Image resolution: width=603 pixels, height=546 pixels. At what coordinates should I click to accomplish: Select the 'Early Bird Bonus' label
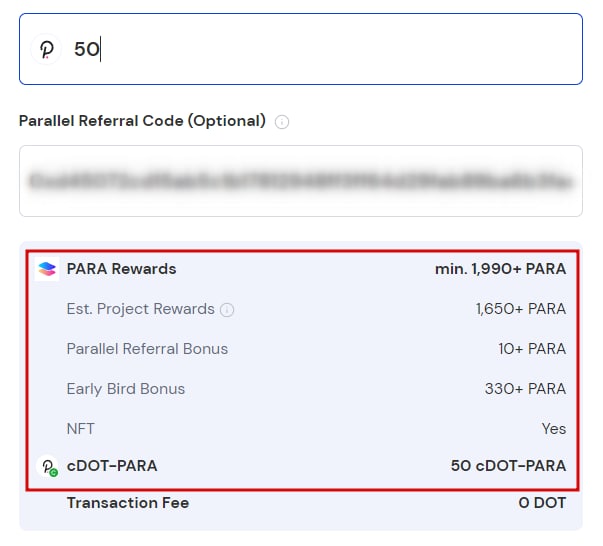[x=126, y=389]
